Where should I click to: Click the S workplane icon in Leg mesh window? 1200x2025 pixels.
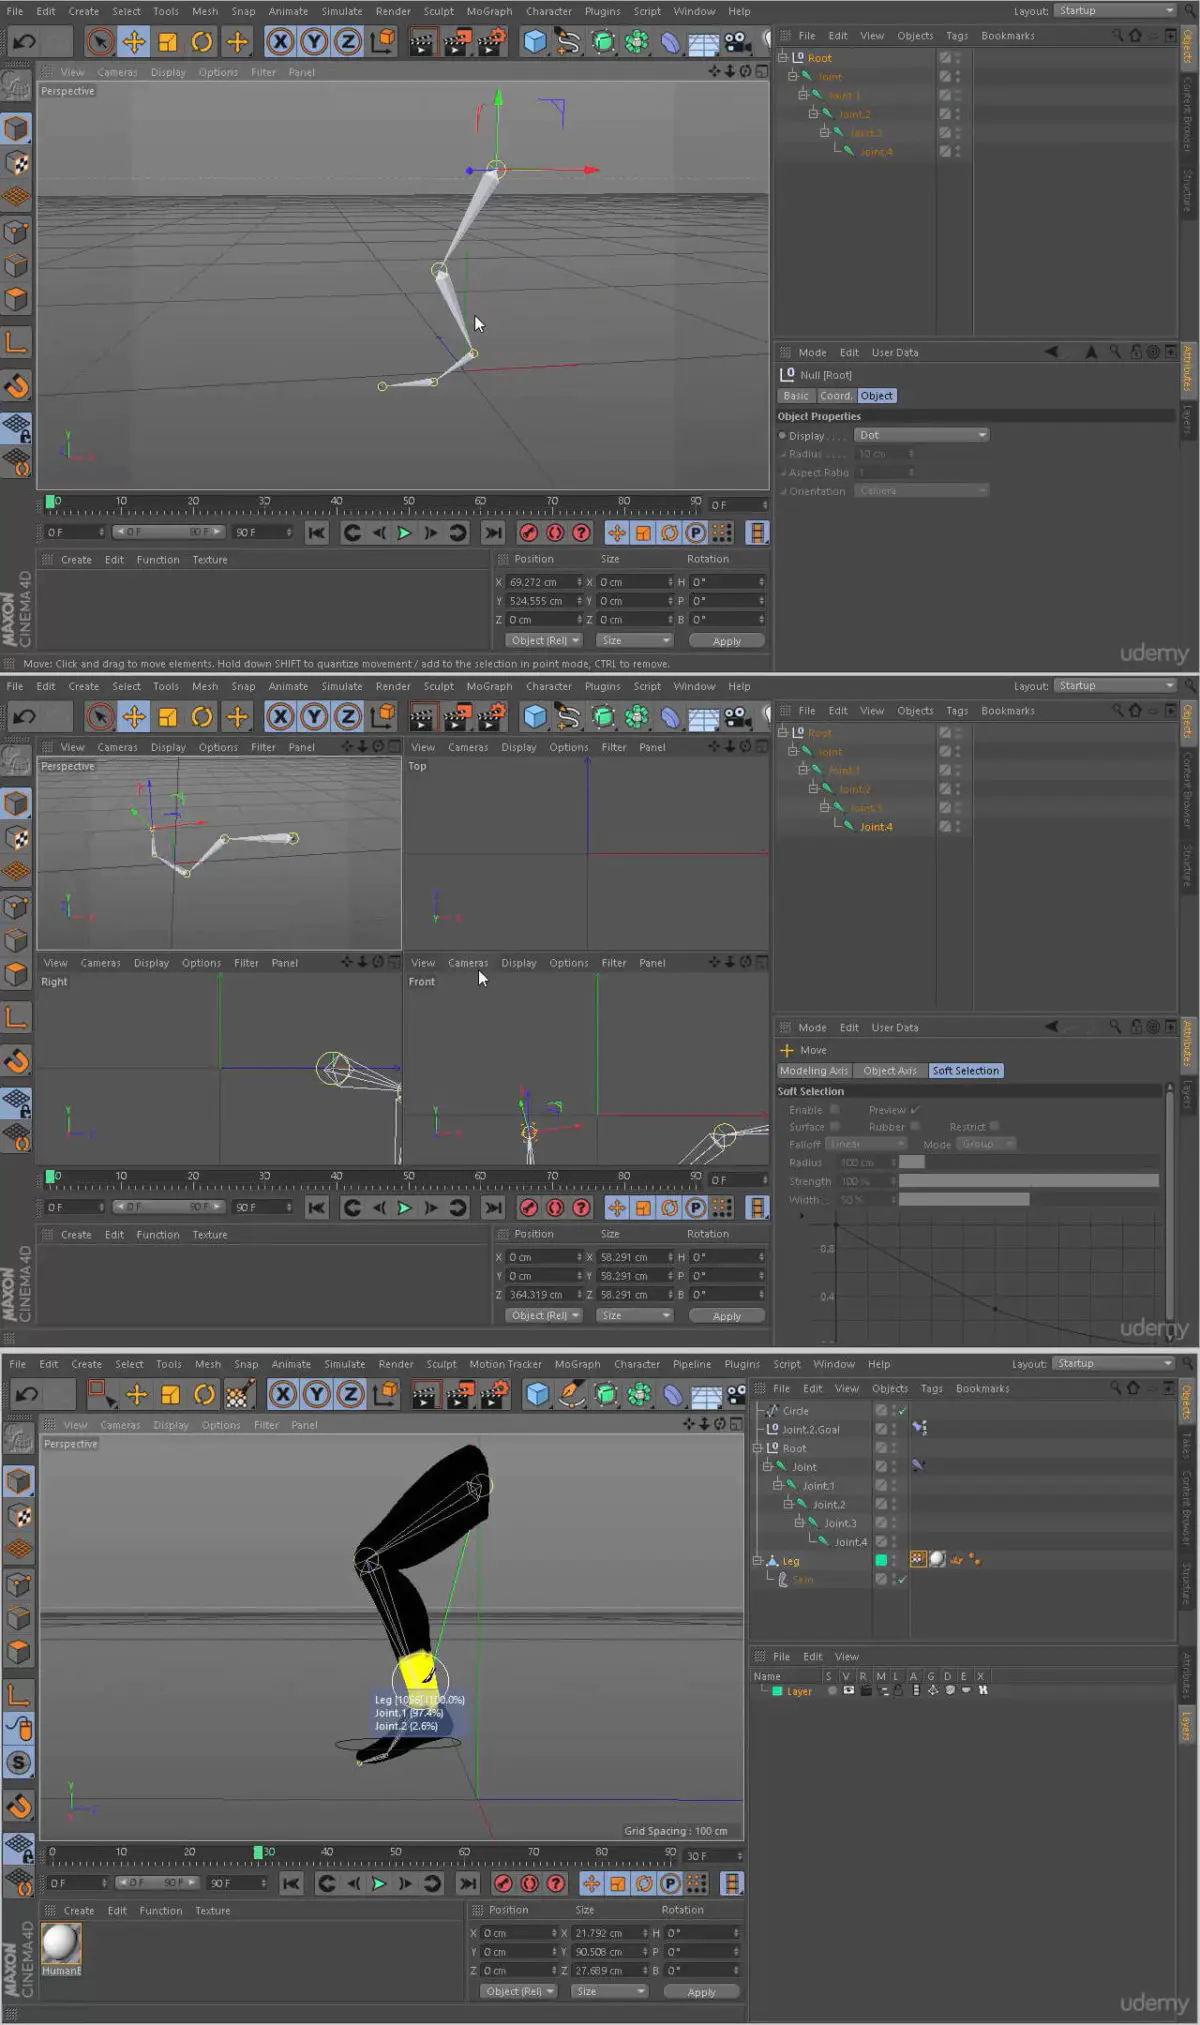[19, 1762]
